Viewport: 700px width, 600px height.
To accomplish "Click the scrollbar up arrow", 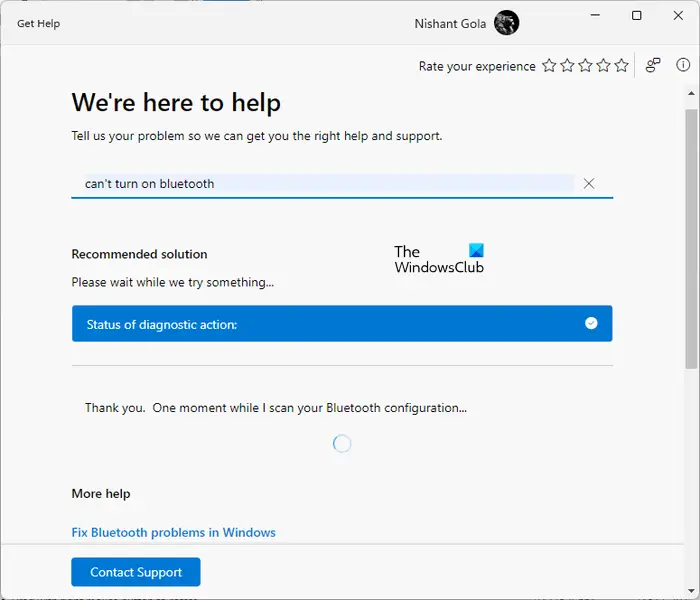I will click(x=691, y=92).
